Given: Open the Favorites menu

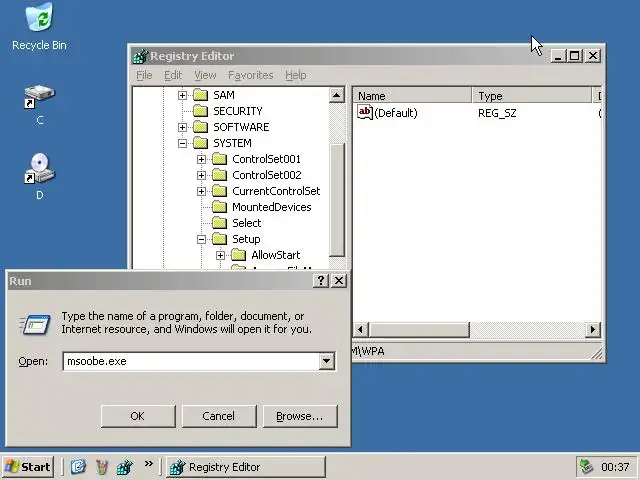Looking at the screenshot, I should (251, 75).
